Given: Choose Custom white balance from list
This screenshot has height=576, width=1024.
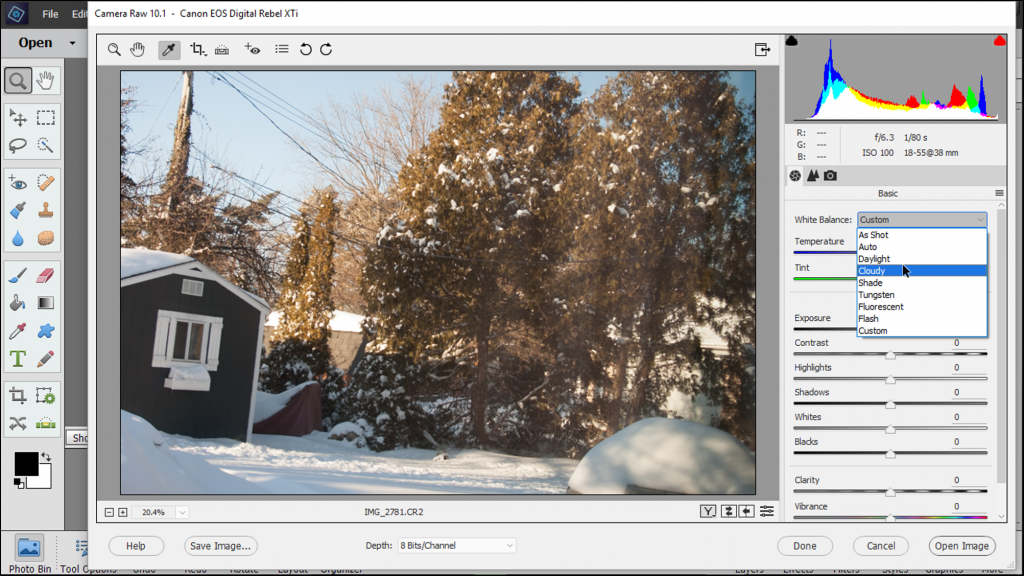Looking at the screenshot, I should [x=921, y=331].
